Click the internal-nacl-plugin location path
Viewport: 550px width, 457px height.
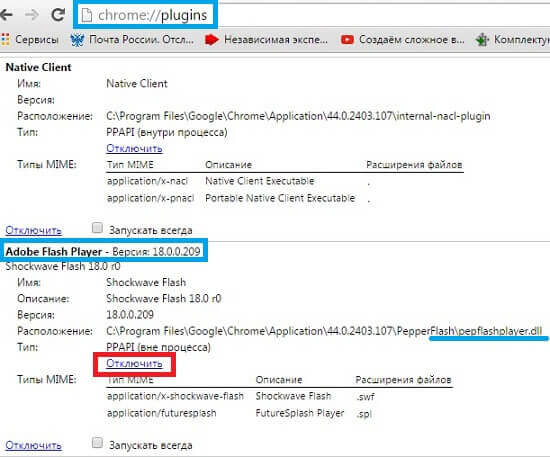298,116
